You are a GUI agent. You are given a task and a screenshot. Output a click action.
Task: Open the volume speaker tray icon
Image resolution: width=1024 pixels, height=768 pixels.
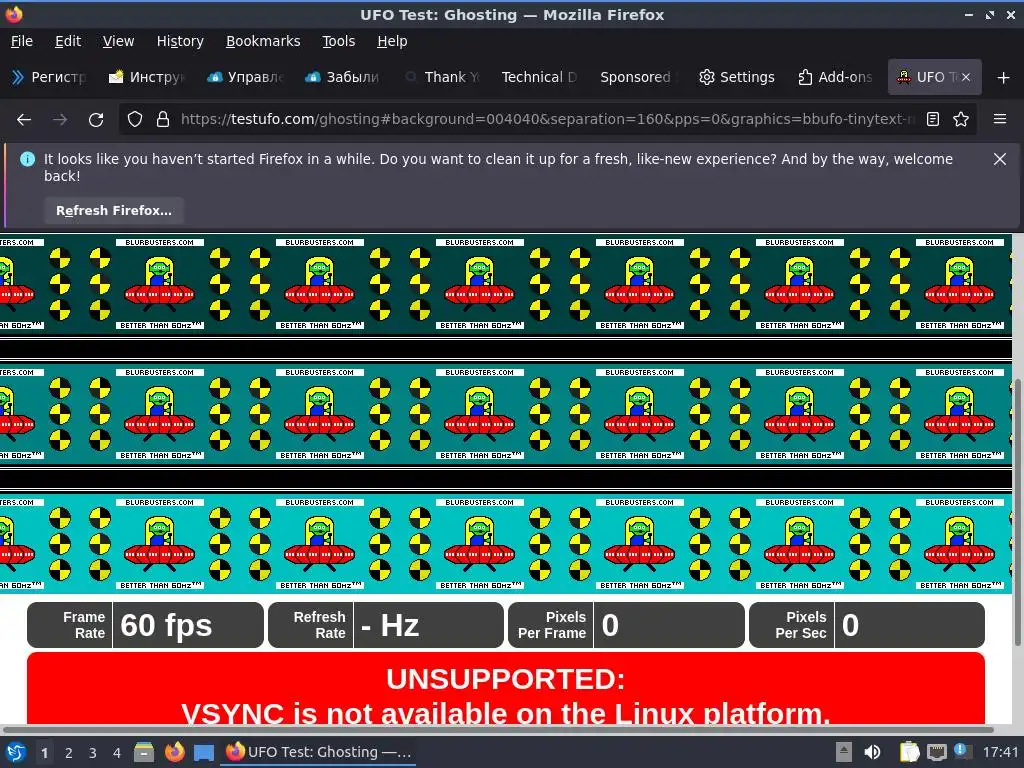(x=872, y=752)
